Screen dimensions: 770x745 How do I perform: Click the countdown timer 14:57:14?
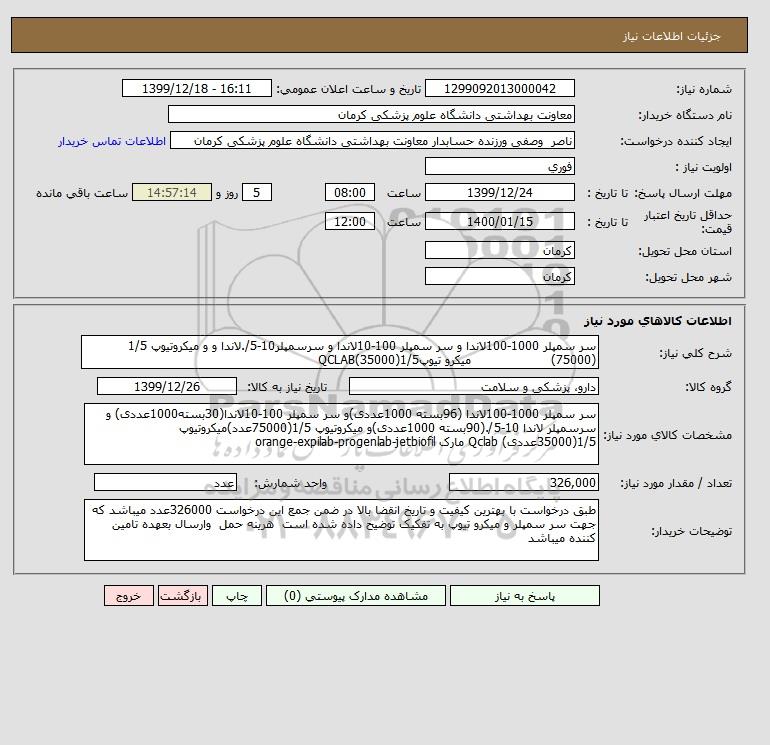[x=172, y=193]
